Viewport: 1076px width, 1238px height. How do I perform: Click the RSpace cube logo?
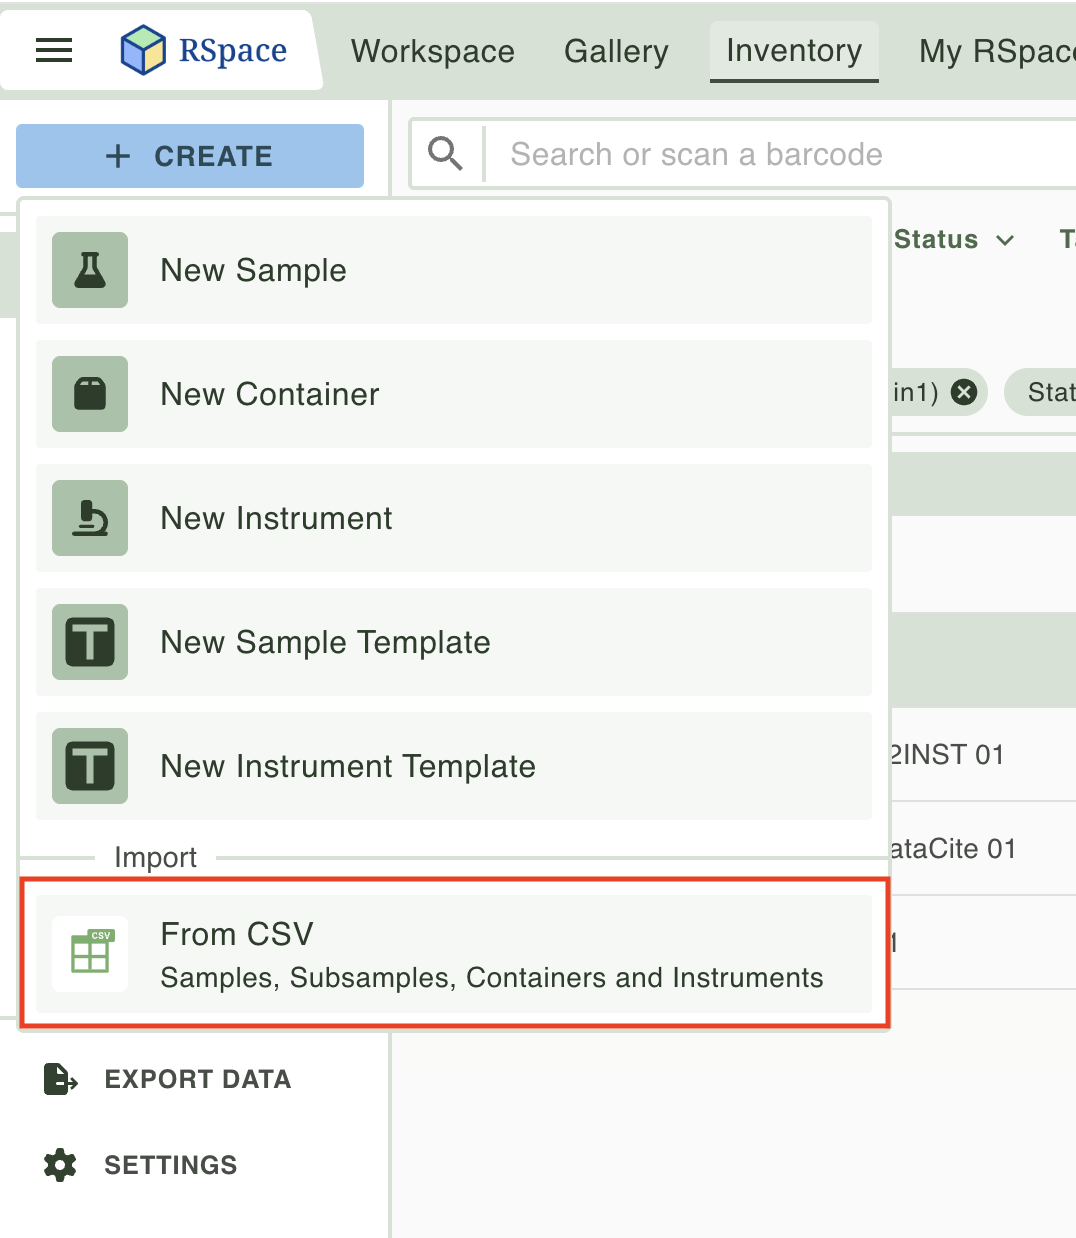tap(143, 50)
